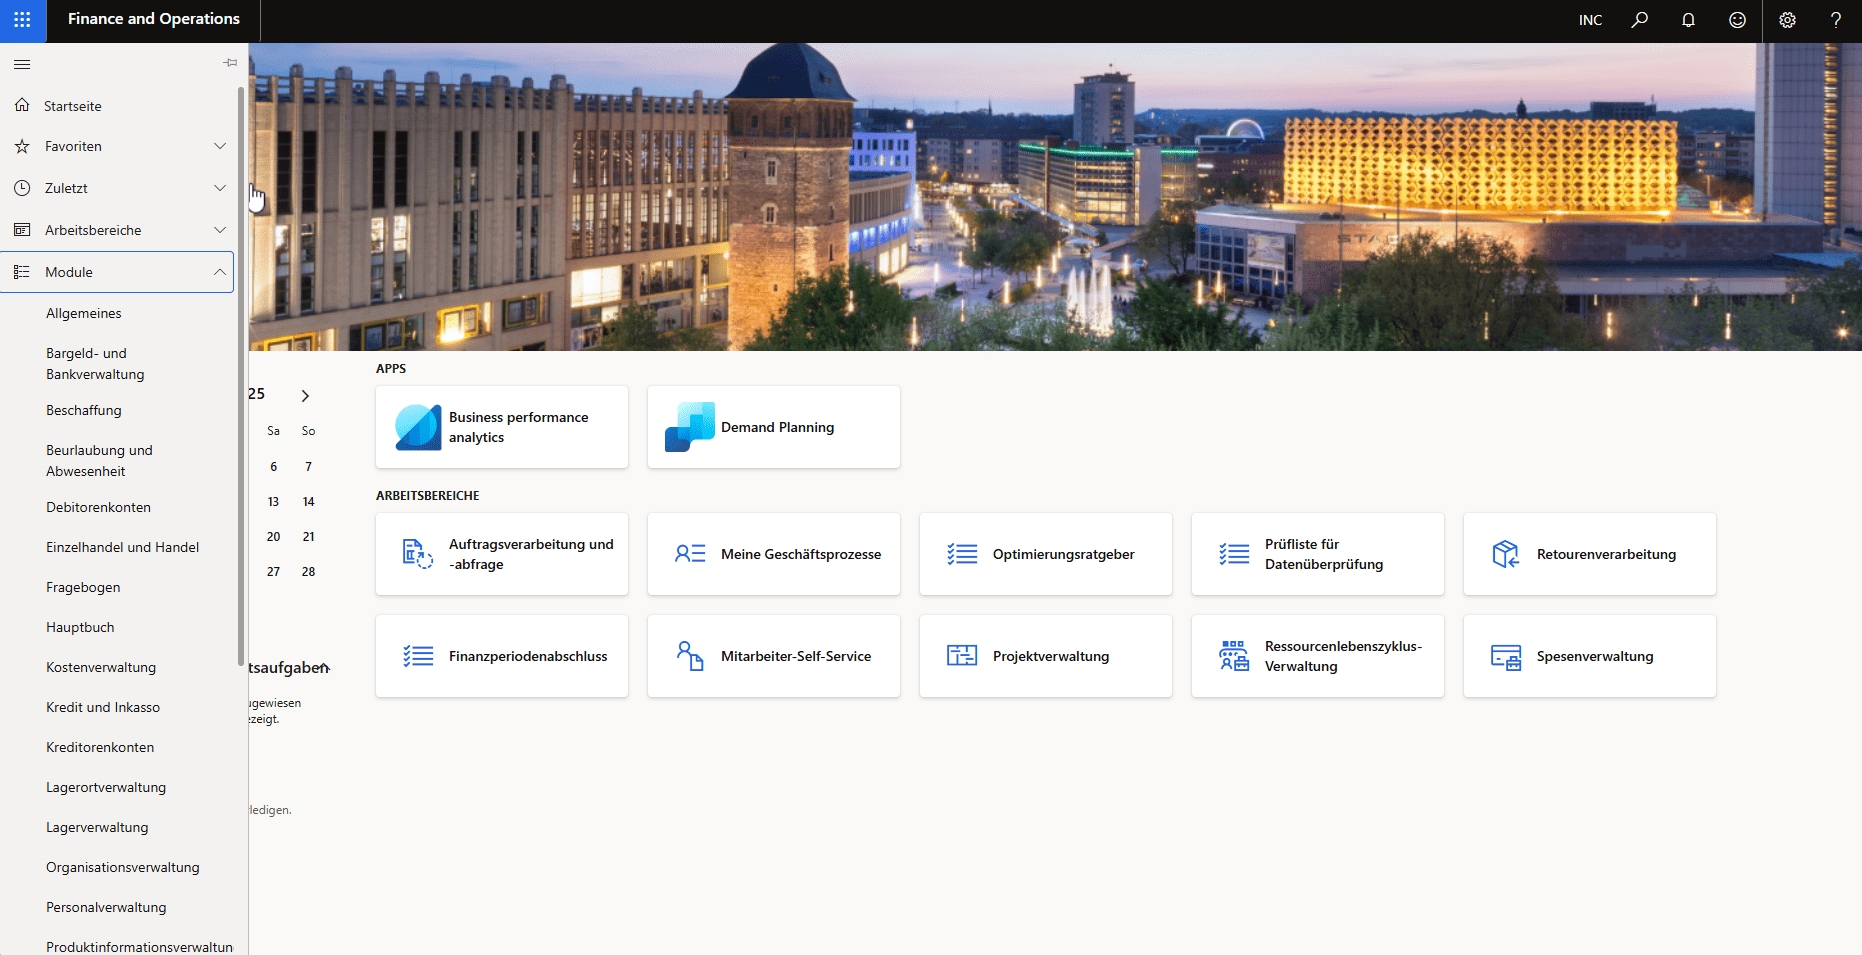The image size is (1862, 955).
Task: Click the navigation pane scrollbar
Action: 240,375
